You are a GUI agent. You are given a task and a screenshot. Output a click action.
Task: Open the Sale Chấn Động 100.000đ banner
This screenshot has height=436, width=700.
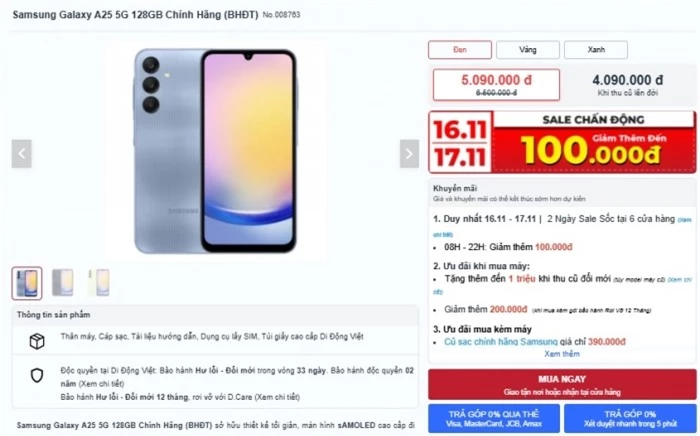click(562, 142)
